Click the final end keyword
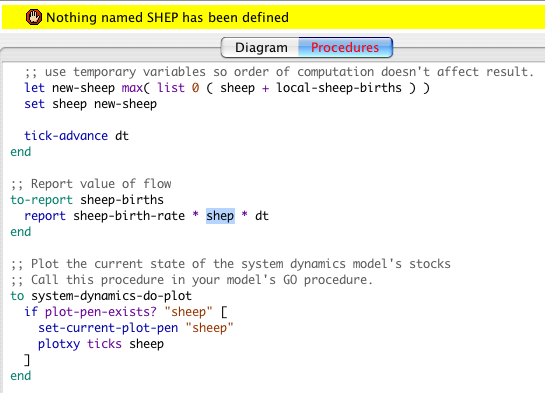Image resolution: width=545 pixels, height=393 pixels. [21, 376]
